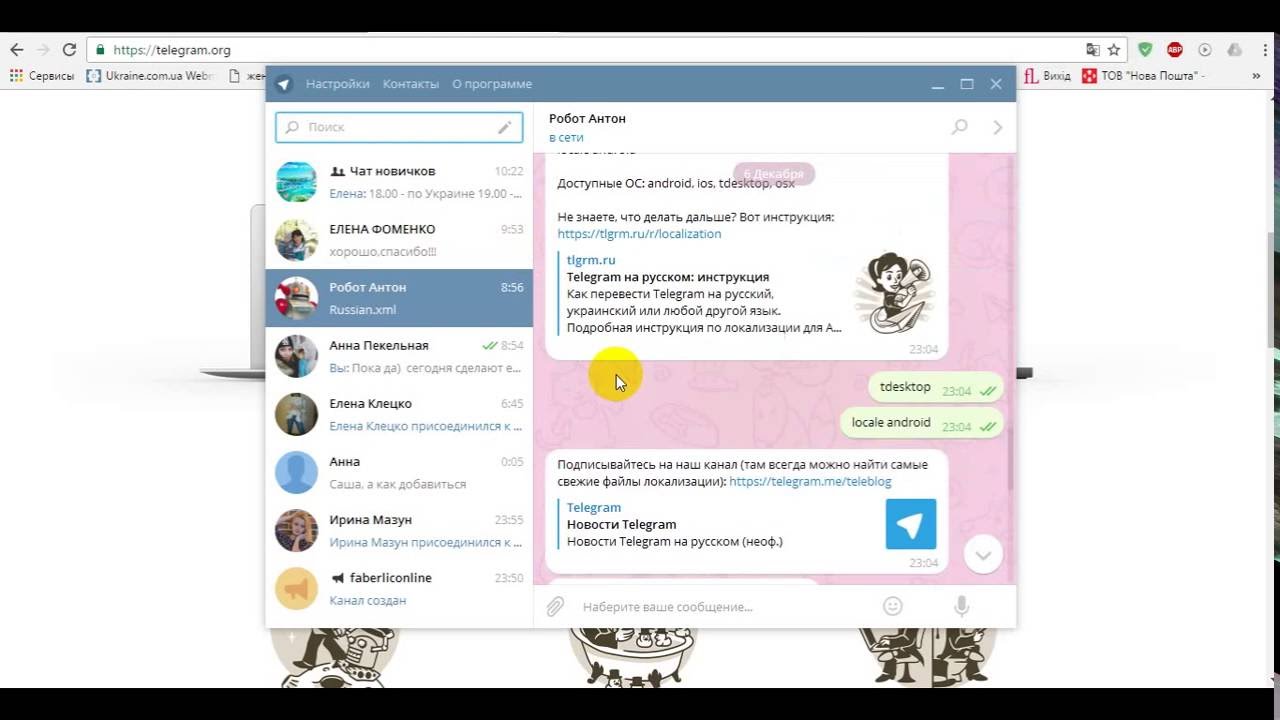1280x720 pixels.
Task: Click the locale android sent message
Action: click(x=921, y=424)
